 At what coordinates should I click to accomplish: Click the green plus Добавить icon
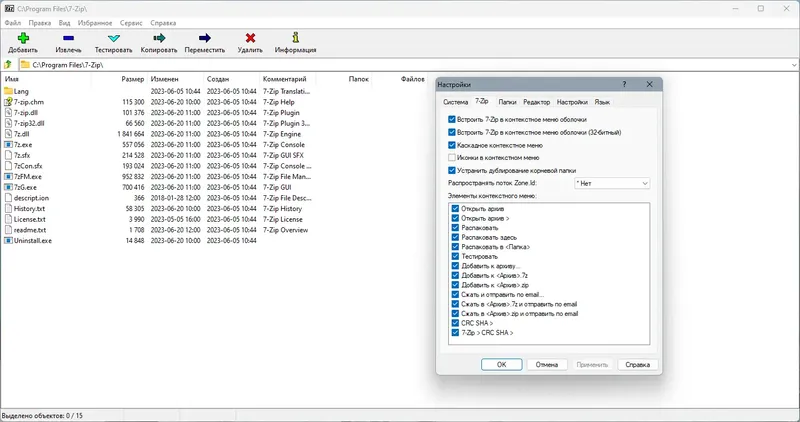pos(23,38)
